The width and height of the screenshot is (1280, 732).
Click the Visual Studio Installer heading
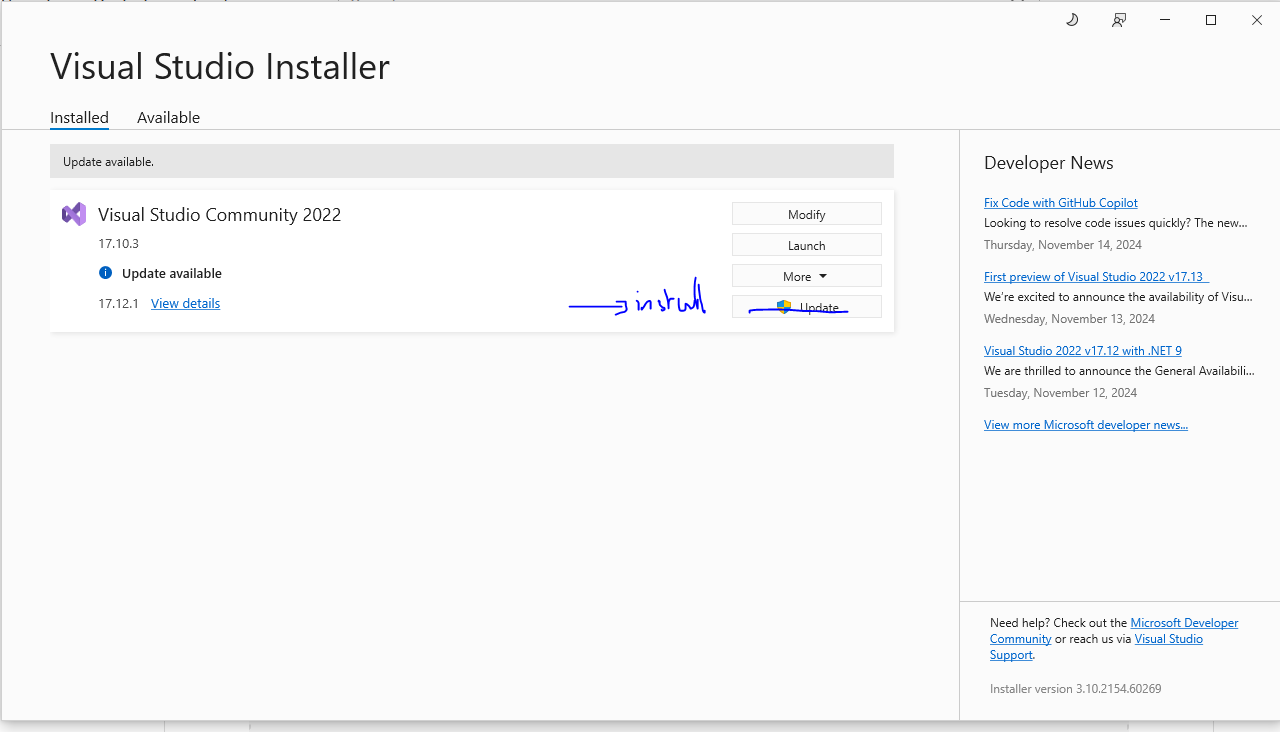point(220,66)
